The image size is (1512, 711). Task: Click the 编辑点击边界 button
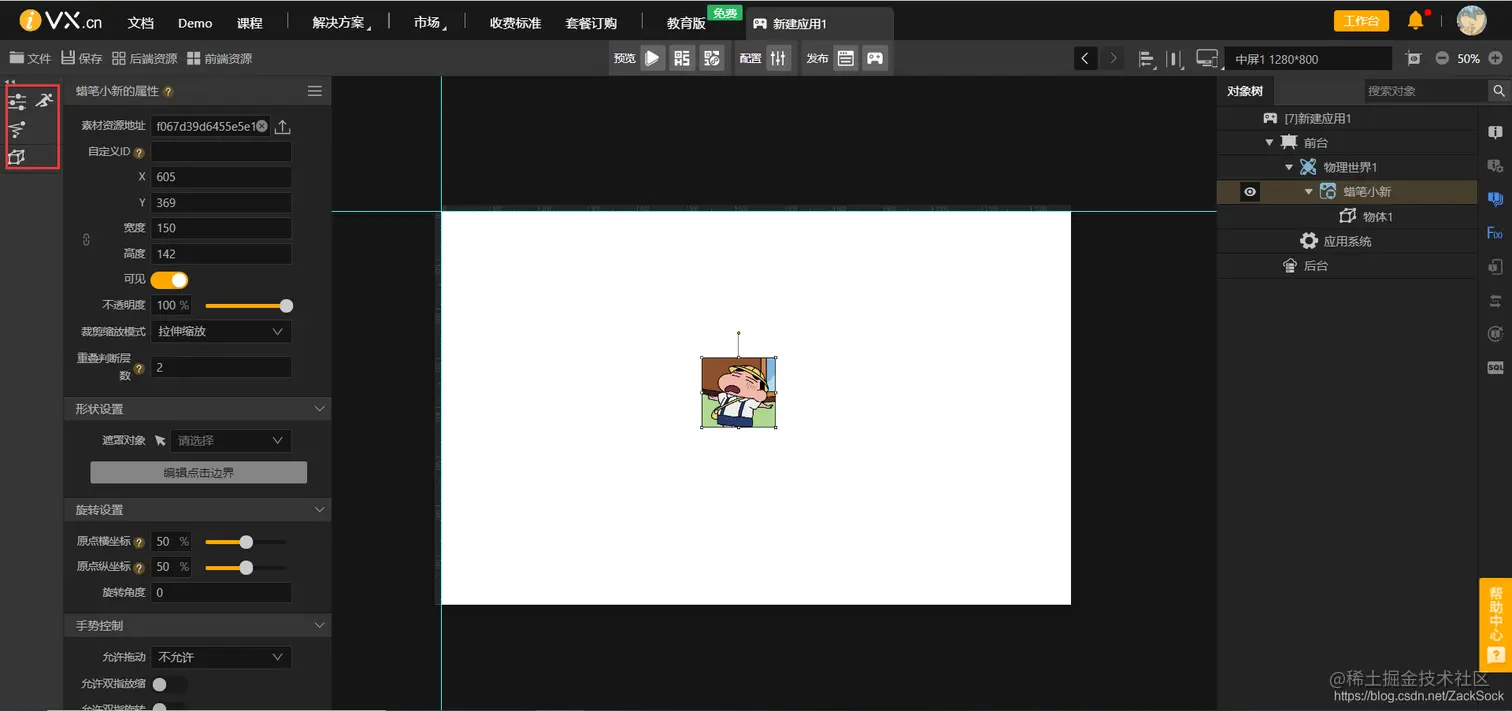(x=198, y=472)
